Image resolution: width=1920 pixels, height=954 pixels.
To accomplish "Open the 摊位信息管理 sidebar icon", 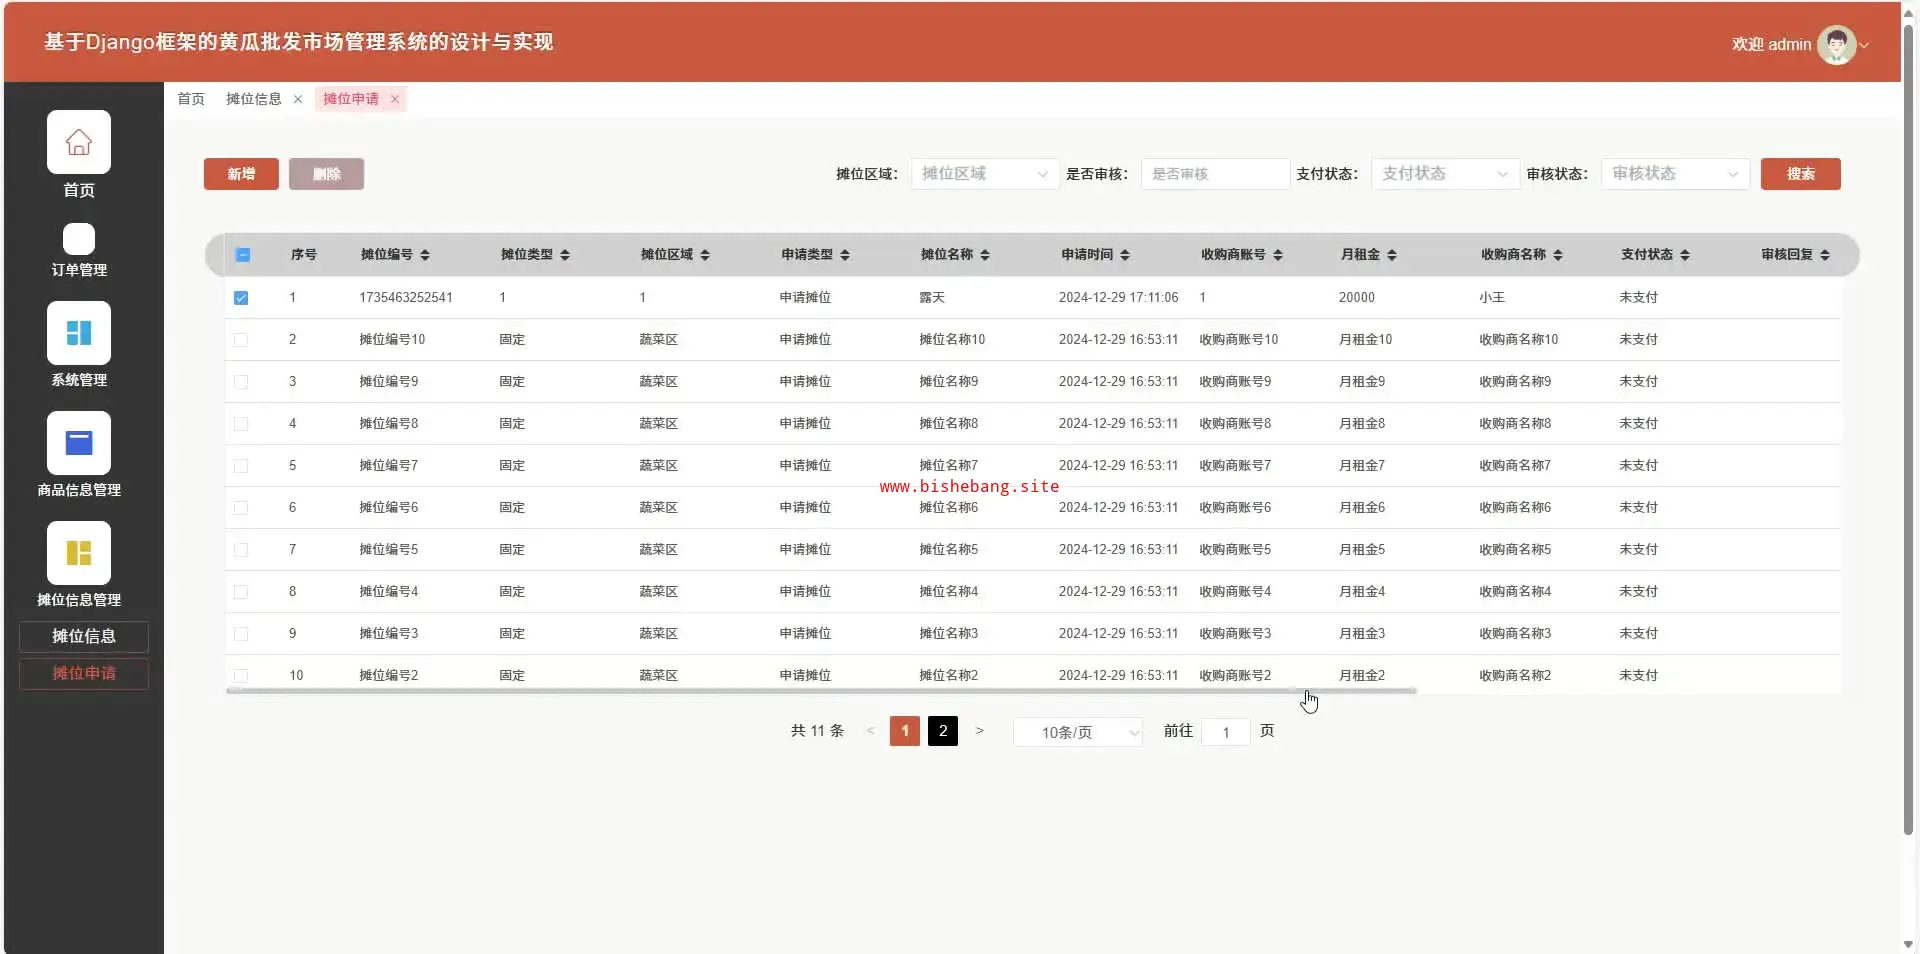I will coord(79,553).
